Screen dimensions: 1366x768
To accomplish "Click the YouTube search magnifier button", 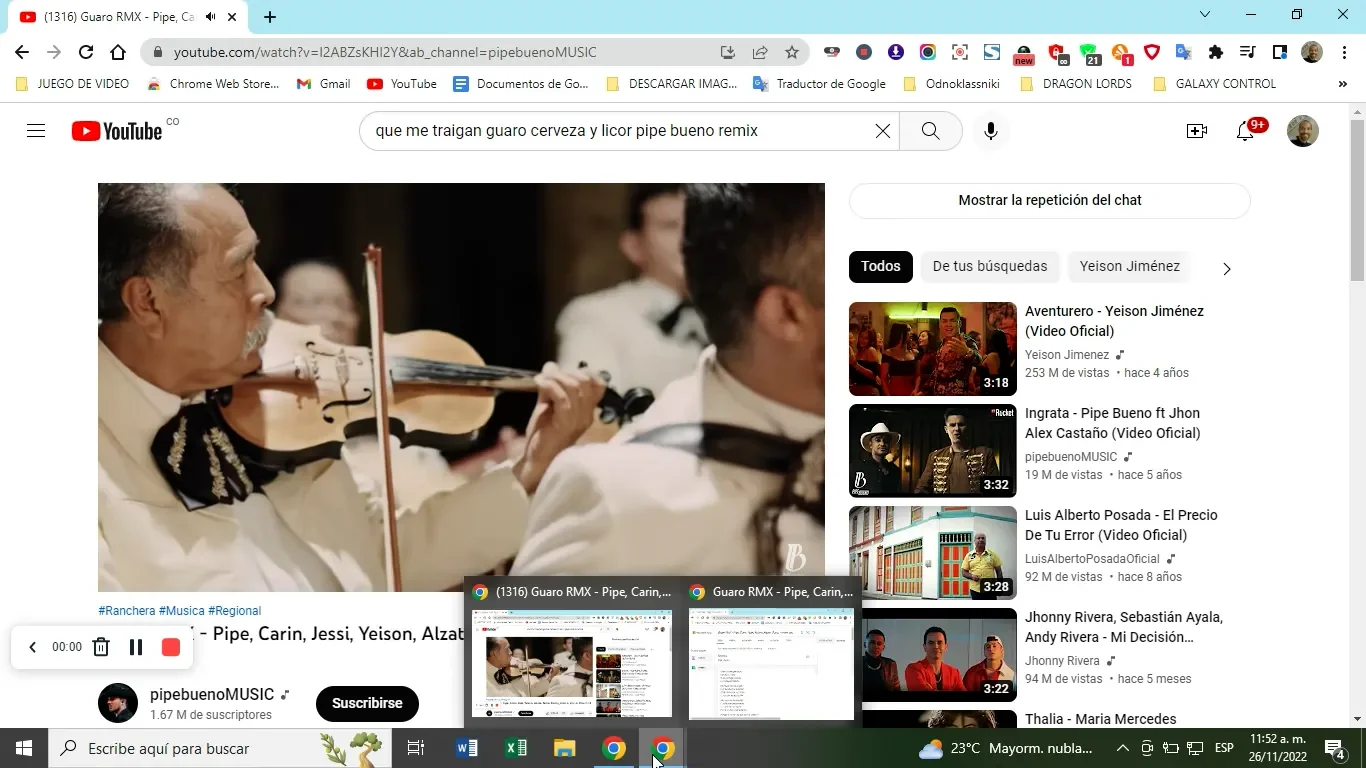I will click(930, 131).
